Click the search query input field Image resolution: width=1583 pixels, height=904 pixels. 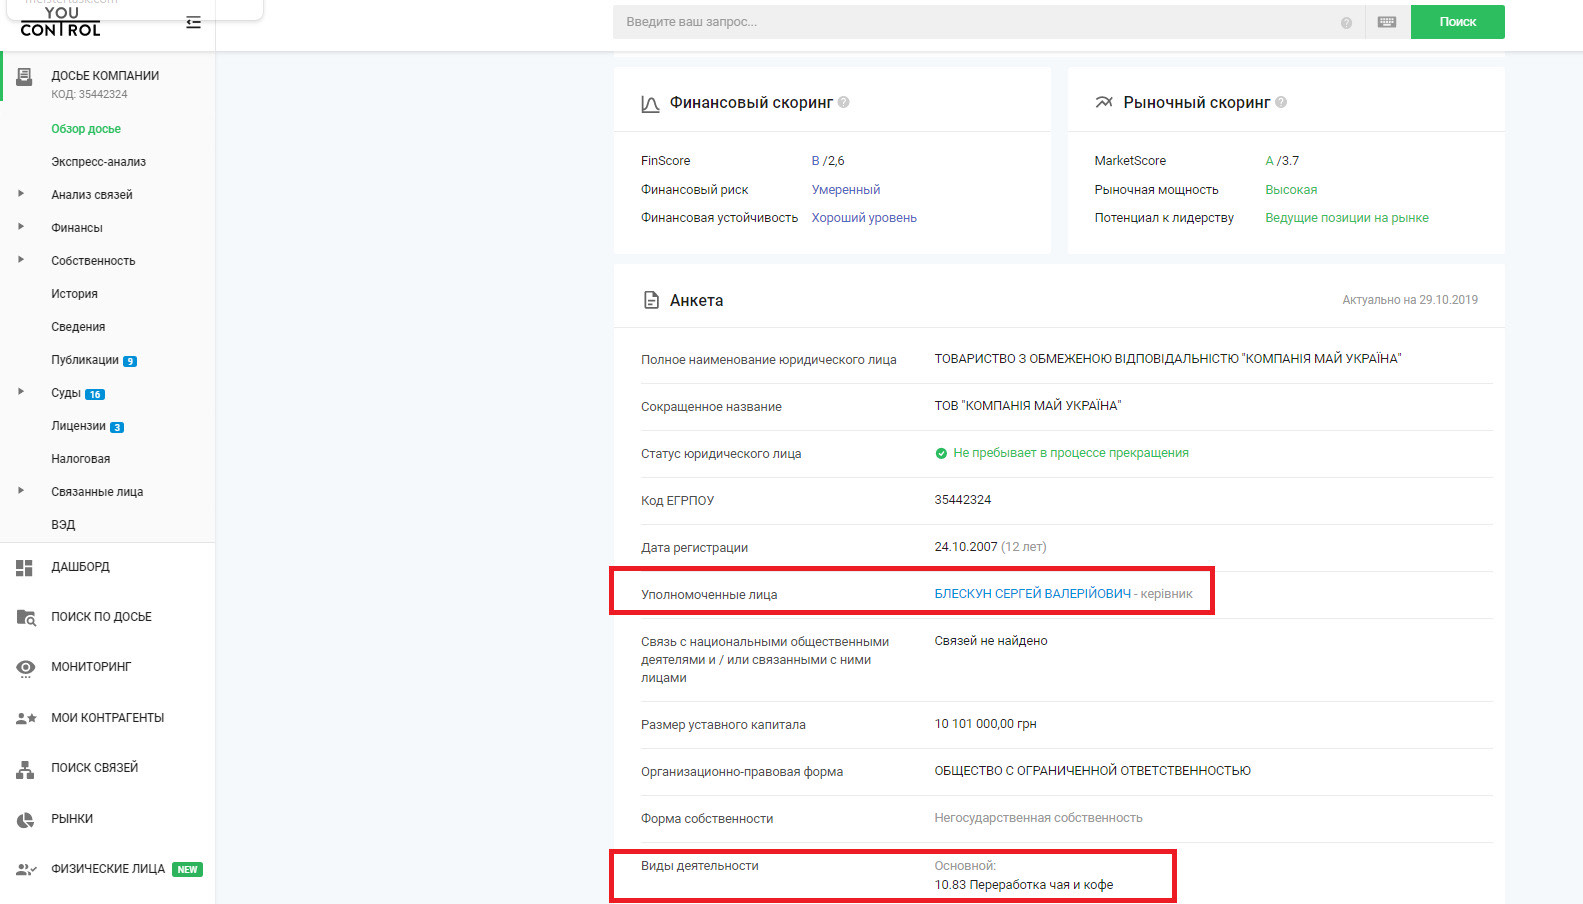pyautogui.click(x=970, y=22)
